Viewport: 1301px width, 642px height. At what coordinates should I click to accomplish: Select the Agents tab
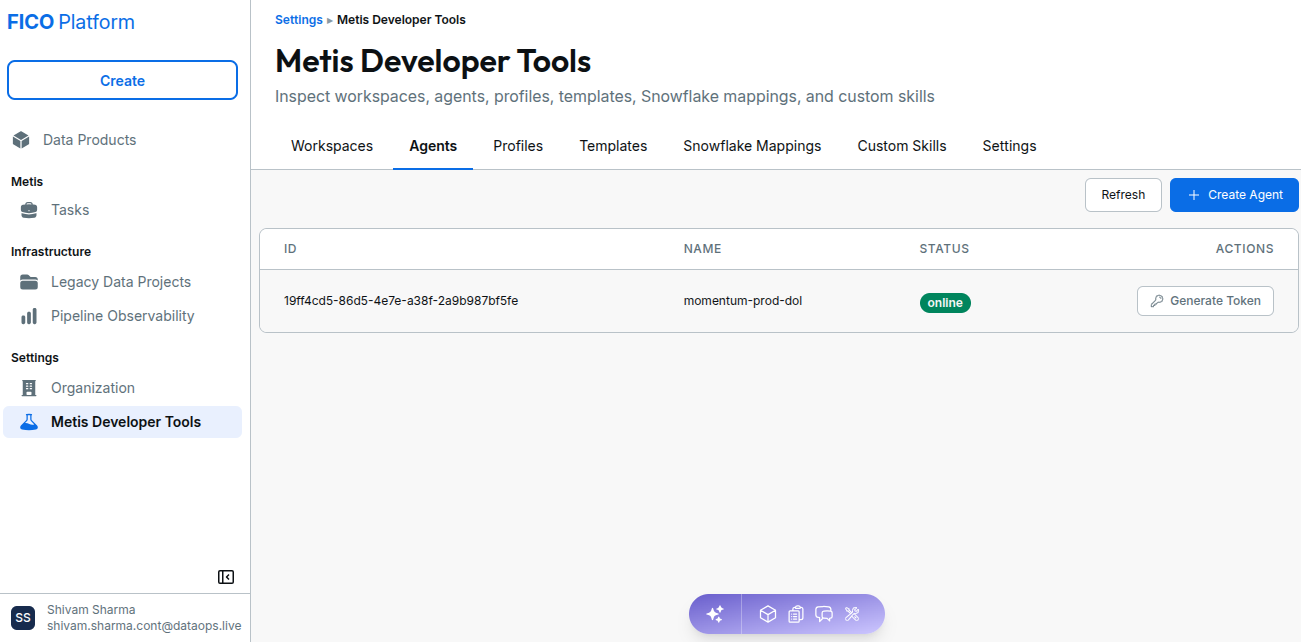433,146
